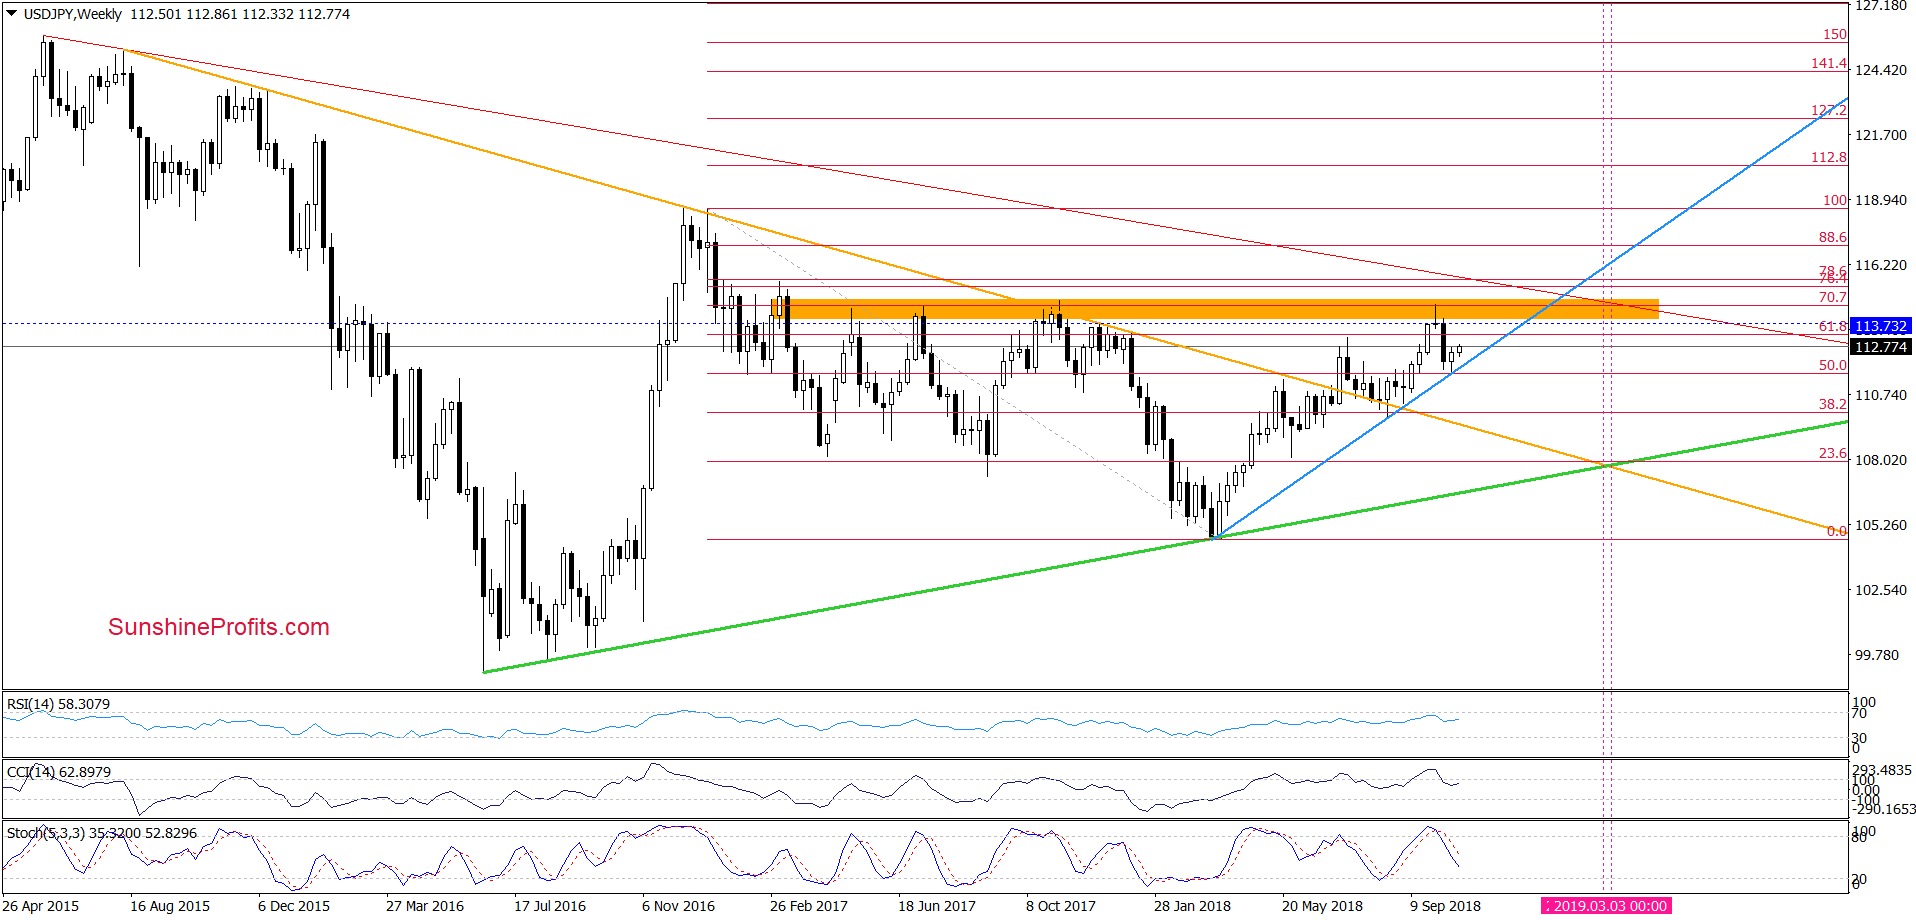Image resolution: width=1916 pixels, height=920 pixels.
Task: Click the price axis value 124.420
Action: tap(1881, 70)
